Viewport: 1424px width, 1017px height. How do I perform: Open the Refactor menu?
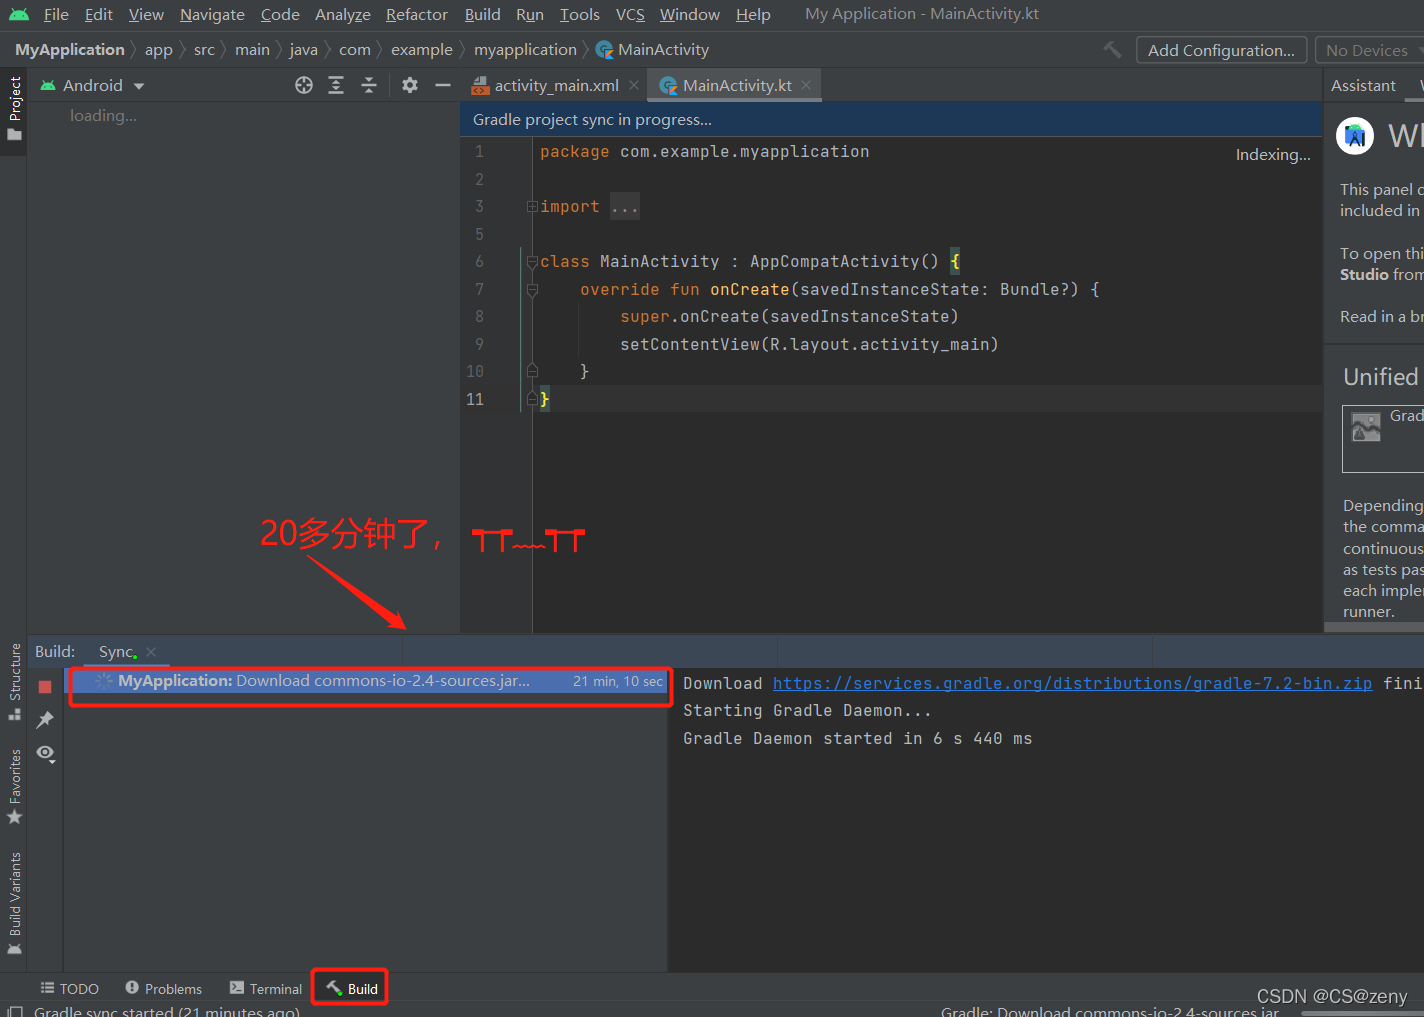pos(417,14)
